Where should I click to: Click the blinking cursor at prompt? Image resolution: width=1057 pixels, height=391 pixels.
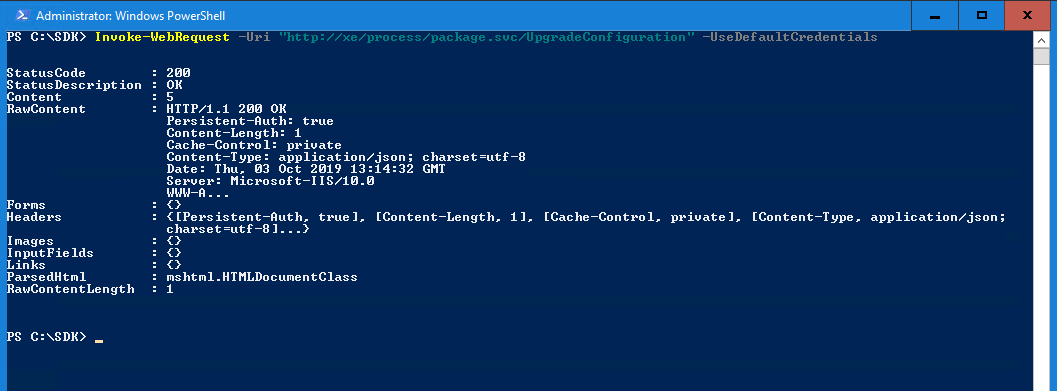point(99,341)
